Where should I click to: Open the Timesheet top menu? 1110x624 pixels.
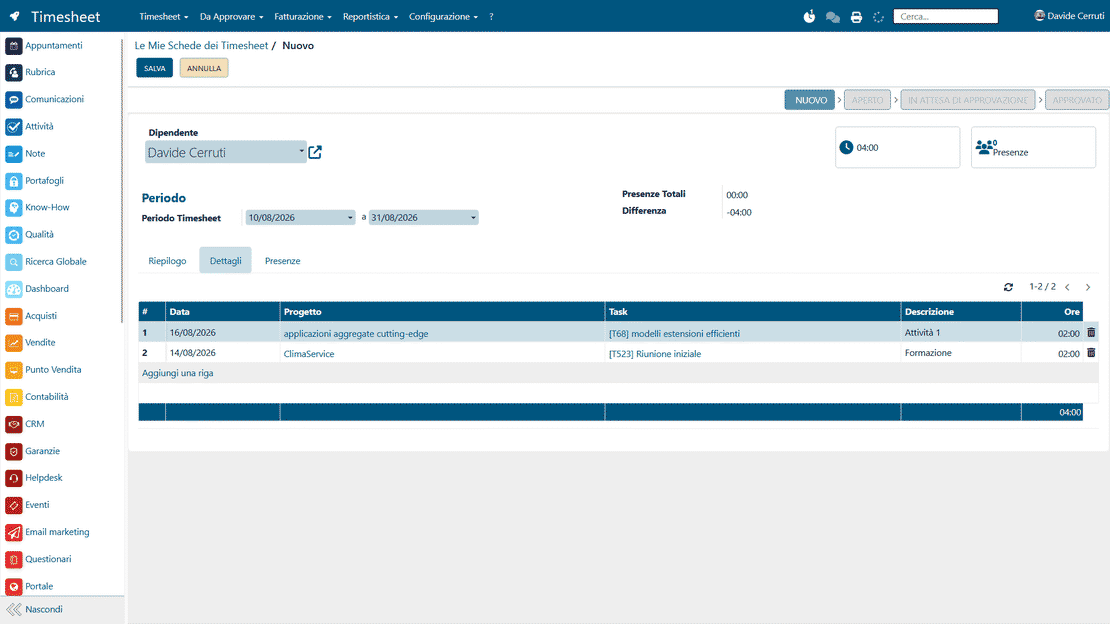click(164, 16)
